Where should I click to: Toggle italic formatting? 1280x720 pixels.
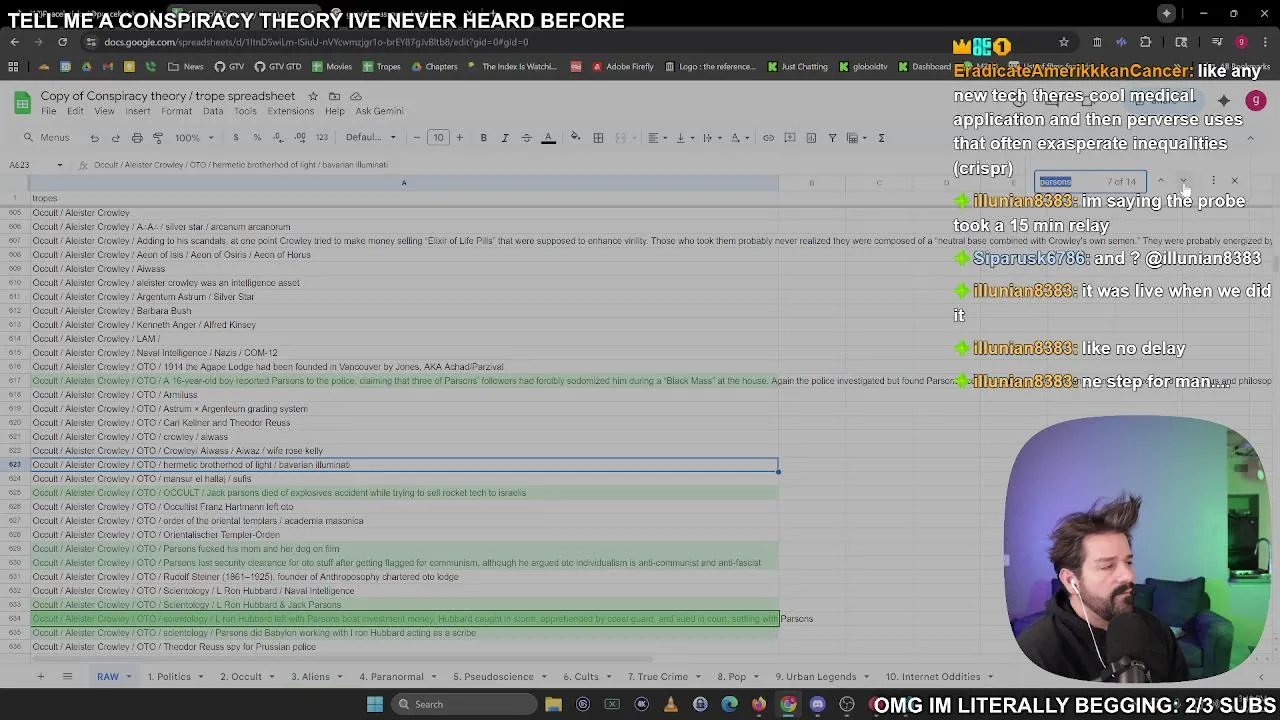pos(505,138)
